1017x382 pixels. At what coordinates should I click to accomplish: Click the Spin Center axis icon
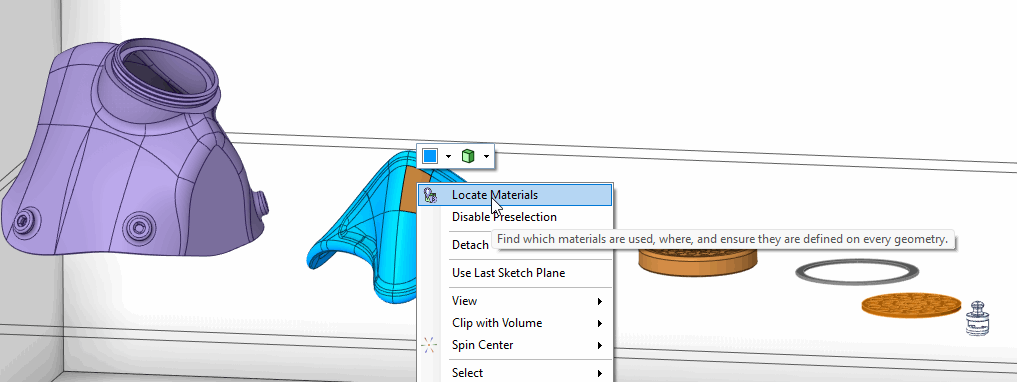pos(429,345)
